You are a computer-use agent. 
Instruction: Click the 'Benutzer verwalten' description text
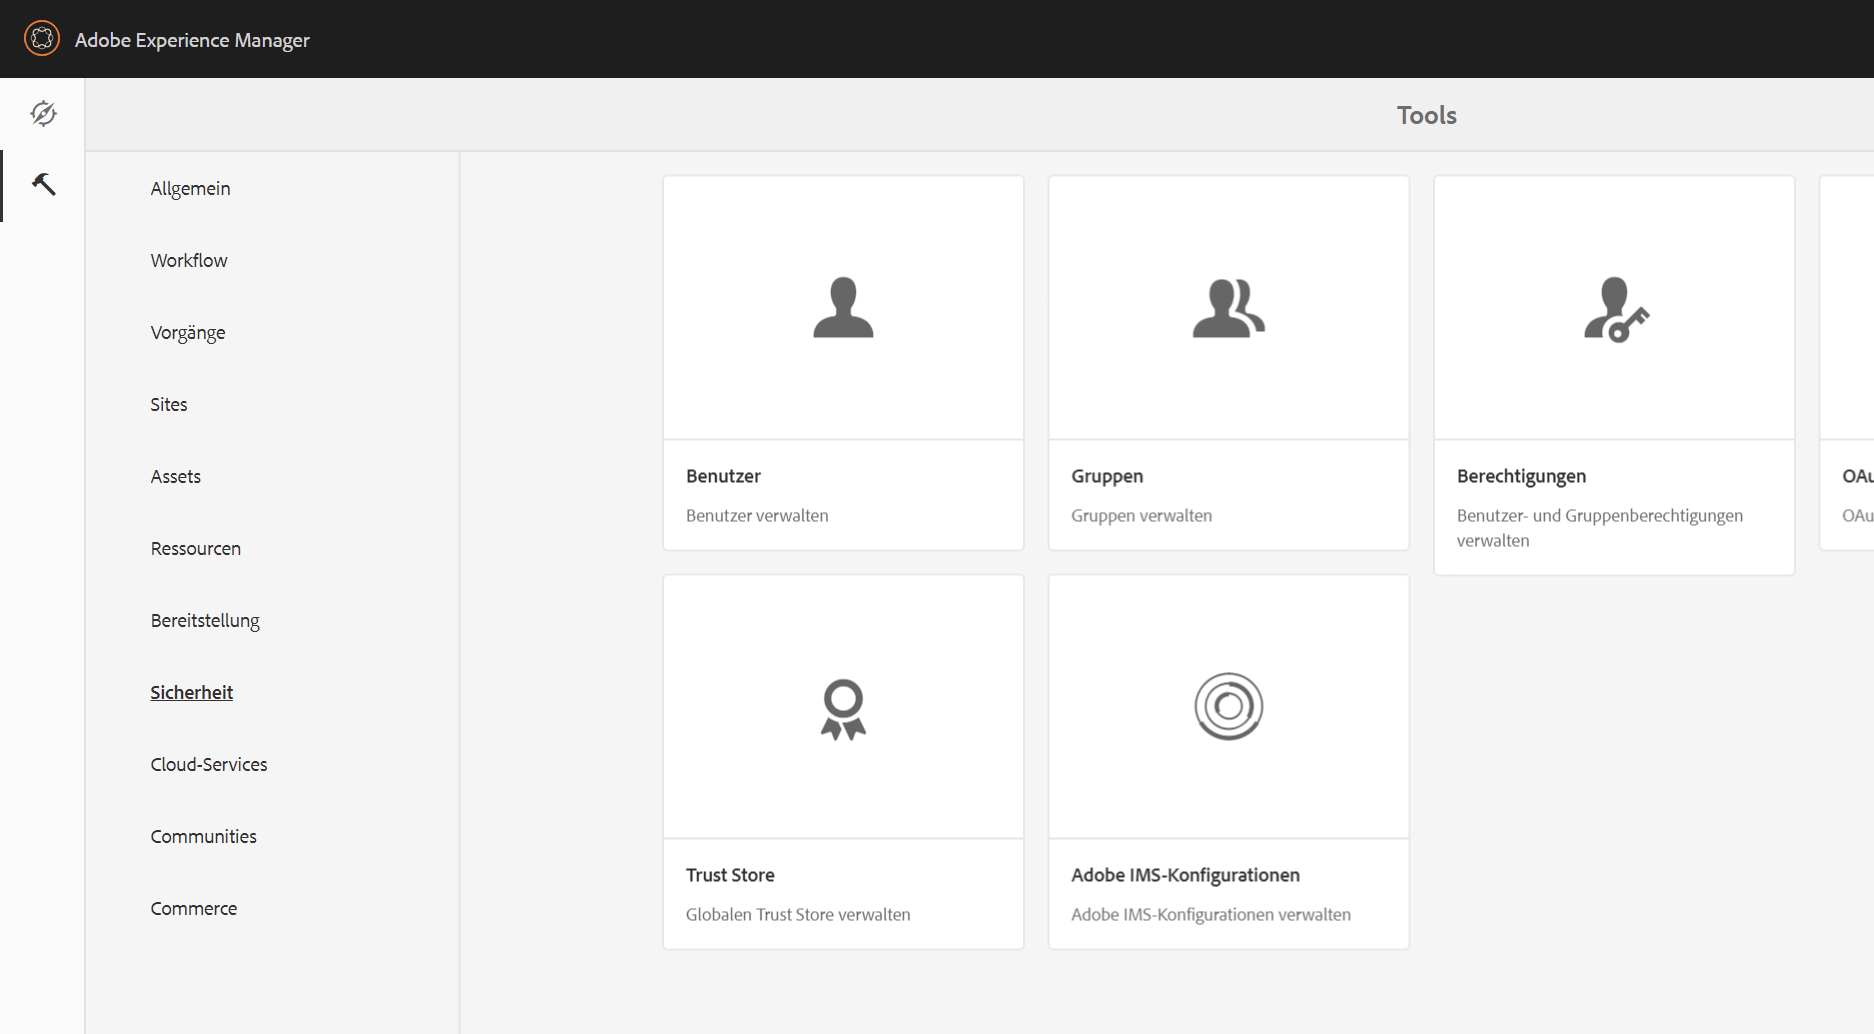[757, 515]
